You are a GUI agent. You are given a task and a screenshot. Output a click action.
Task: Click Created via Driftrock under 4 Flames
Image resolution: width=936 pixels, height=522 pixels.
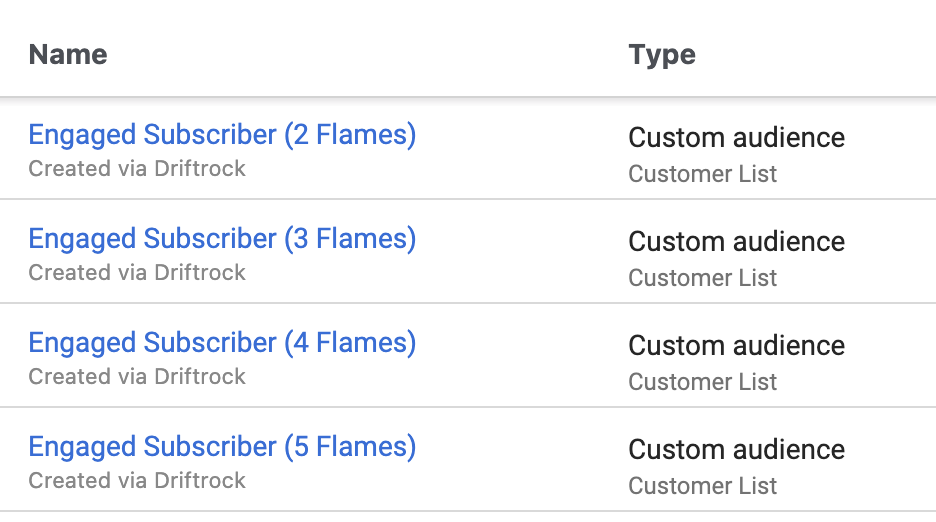[137, 376]
